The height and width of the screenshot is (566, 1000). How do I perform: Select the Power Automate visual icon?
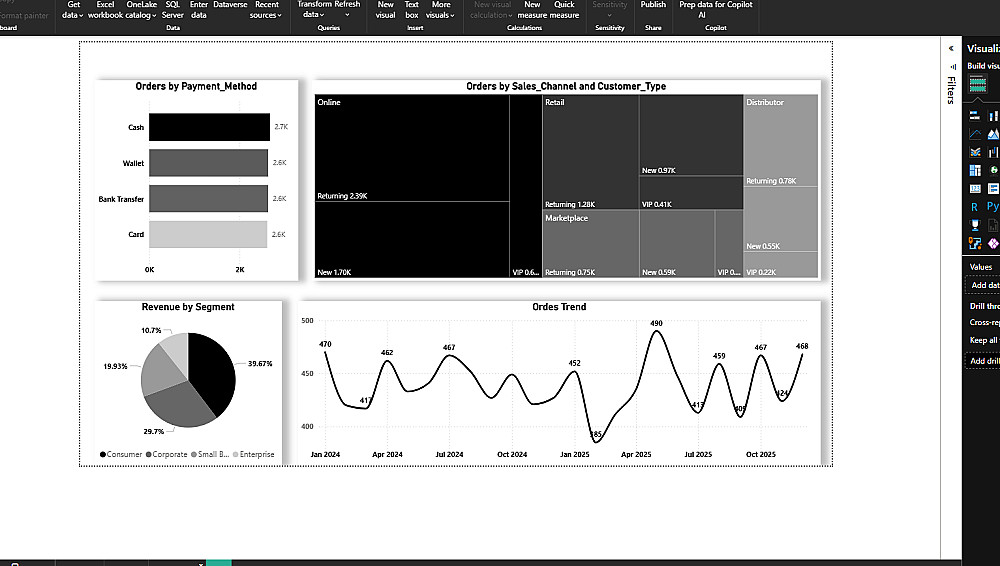[x=974, y=243]
